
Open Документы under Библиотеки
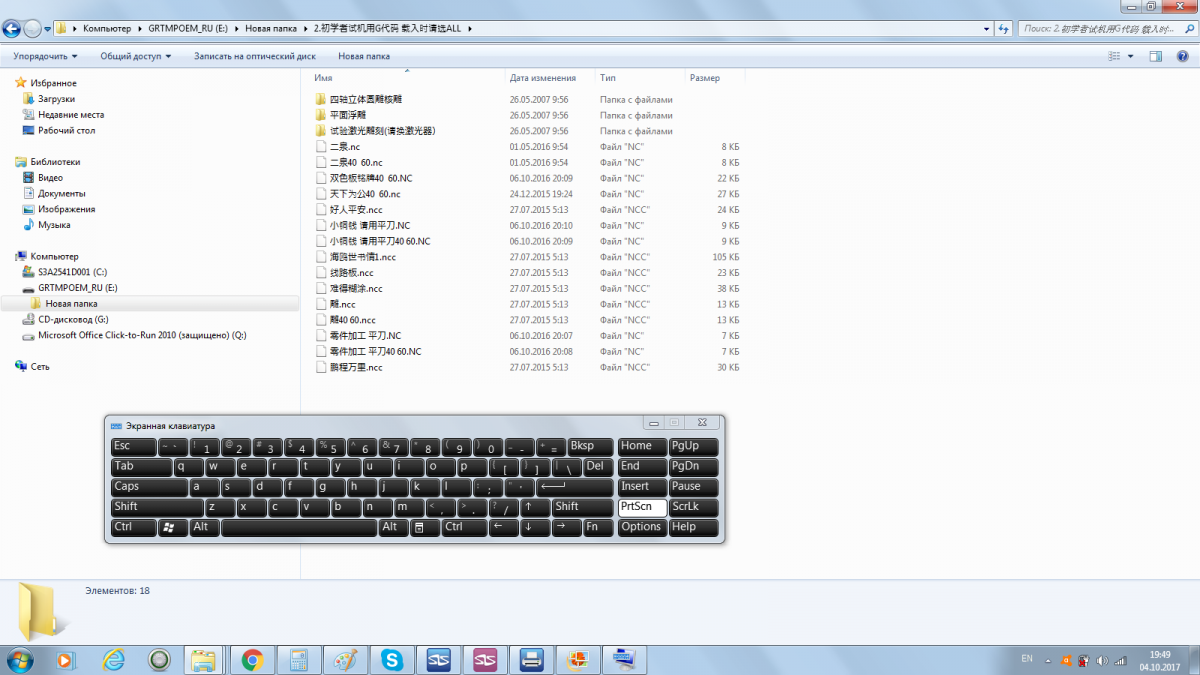click(x=62, y=193)
